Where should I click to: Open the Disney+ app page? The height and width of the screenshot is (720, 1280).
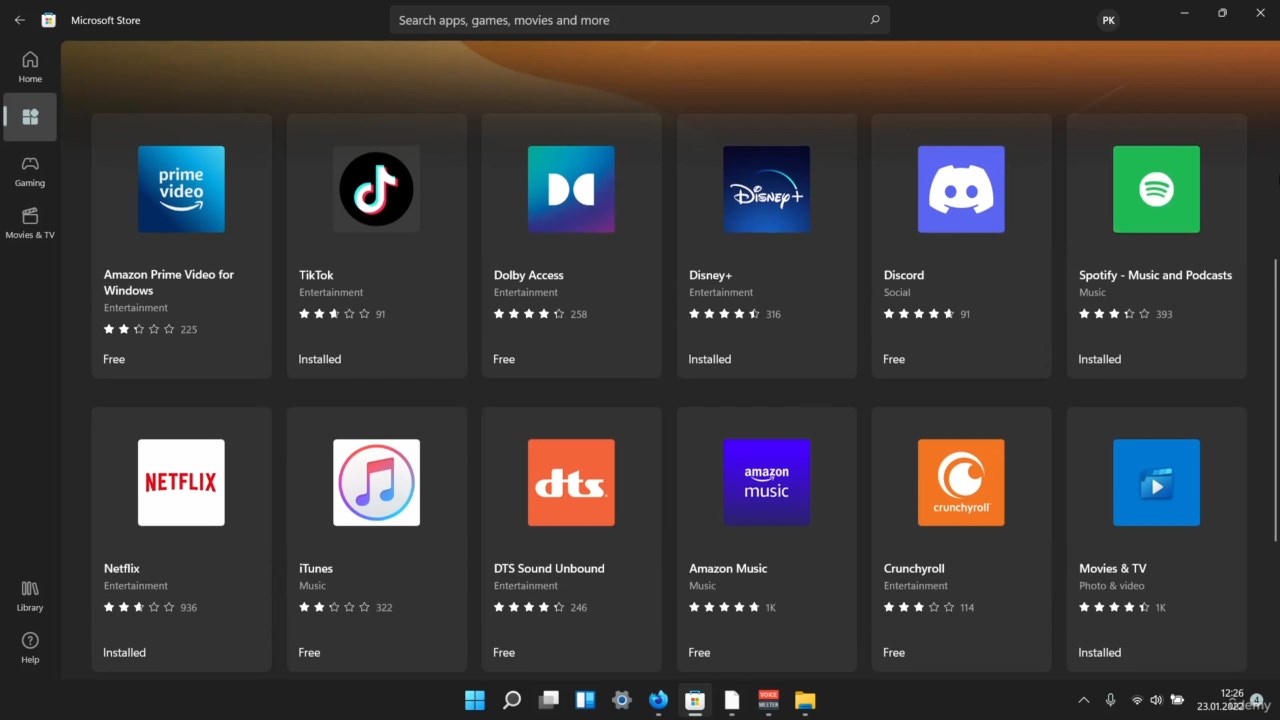click(x=766, y=245)
